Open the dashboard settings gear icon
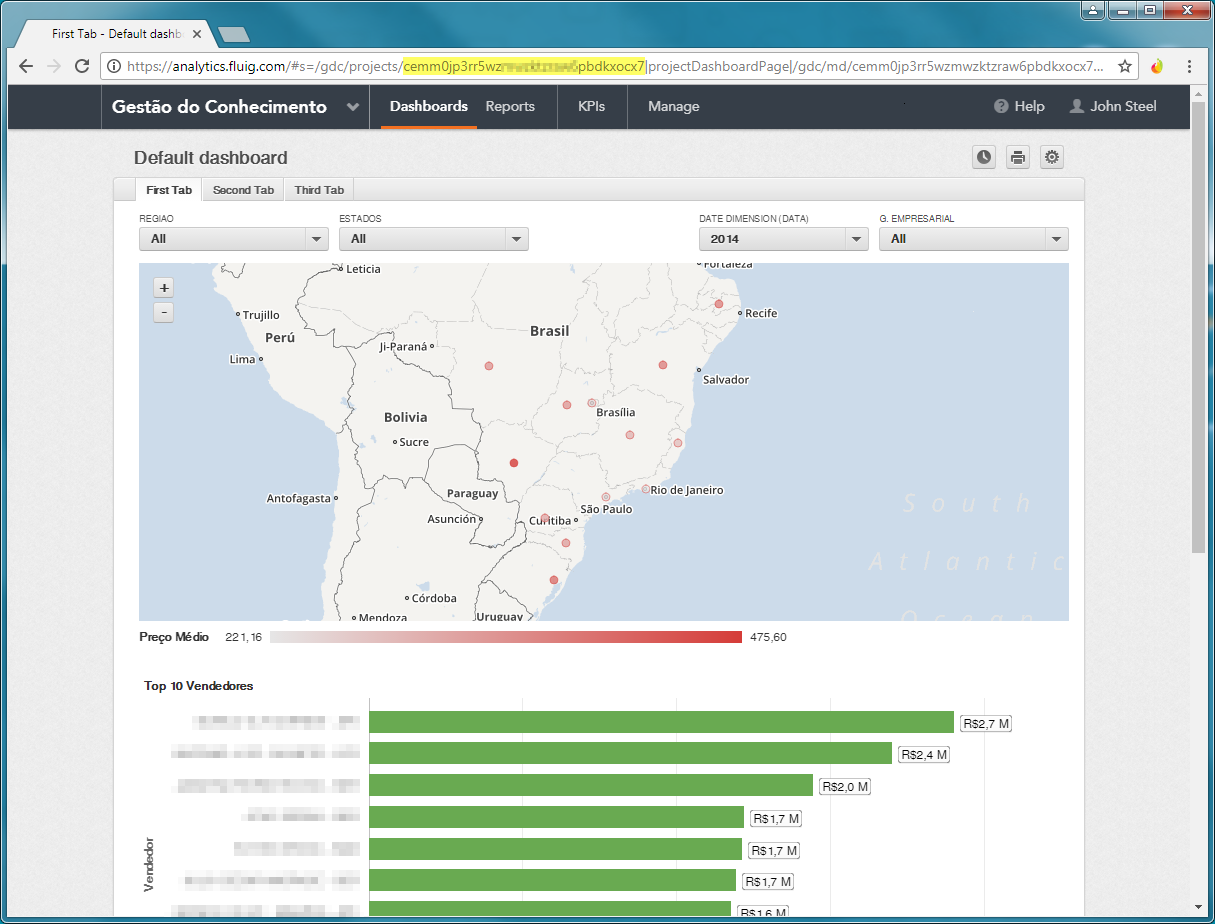The image size is (1215, 924). tap(1050, 157)
